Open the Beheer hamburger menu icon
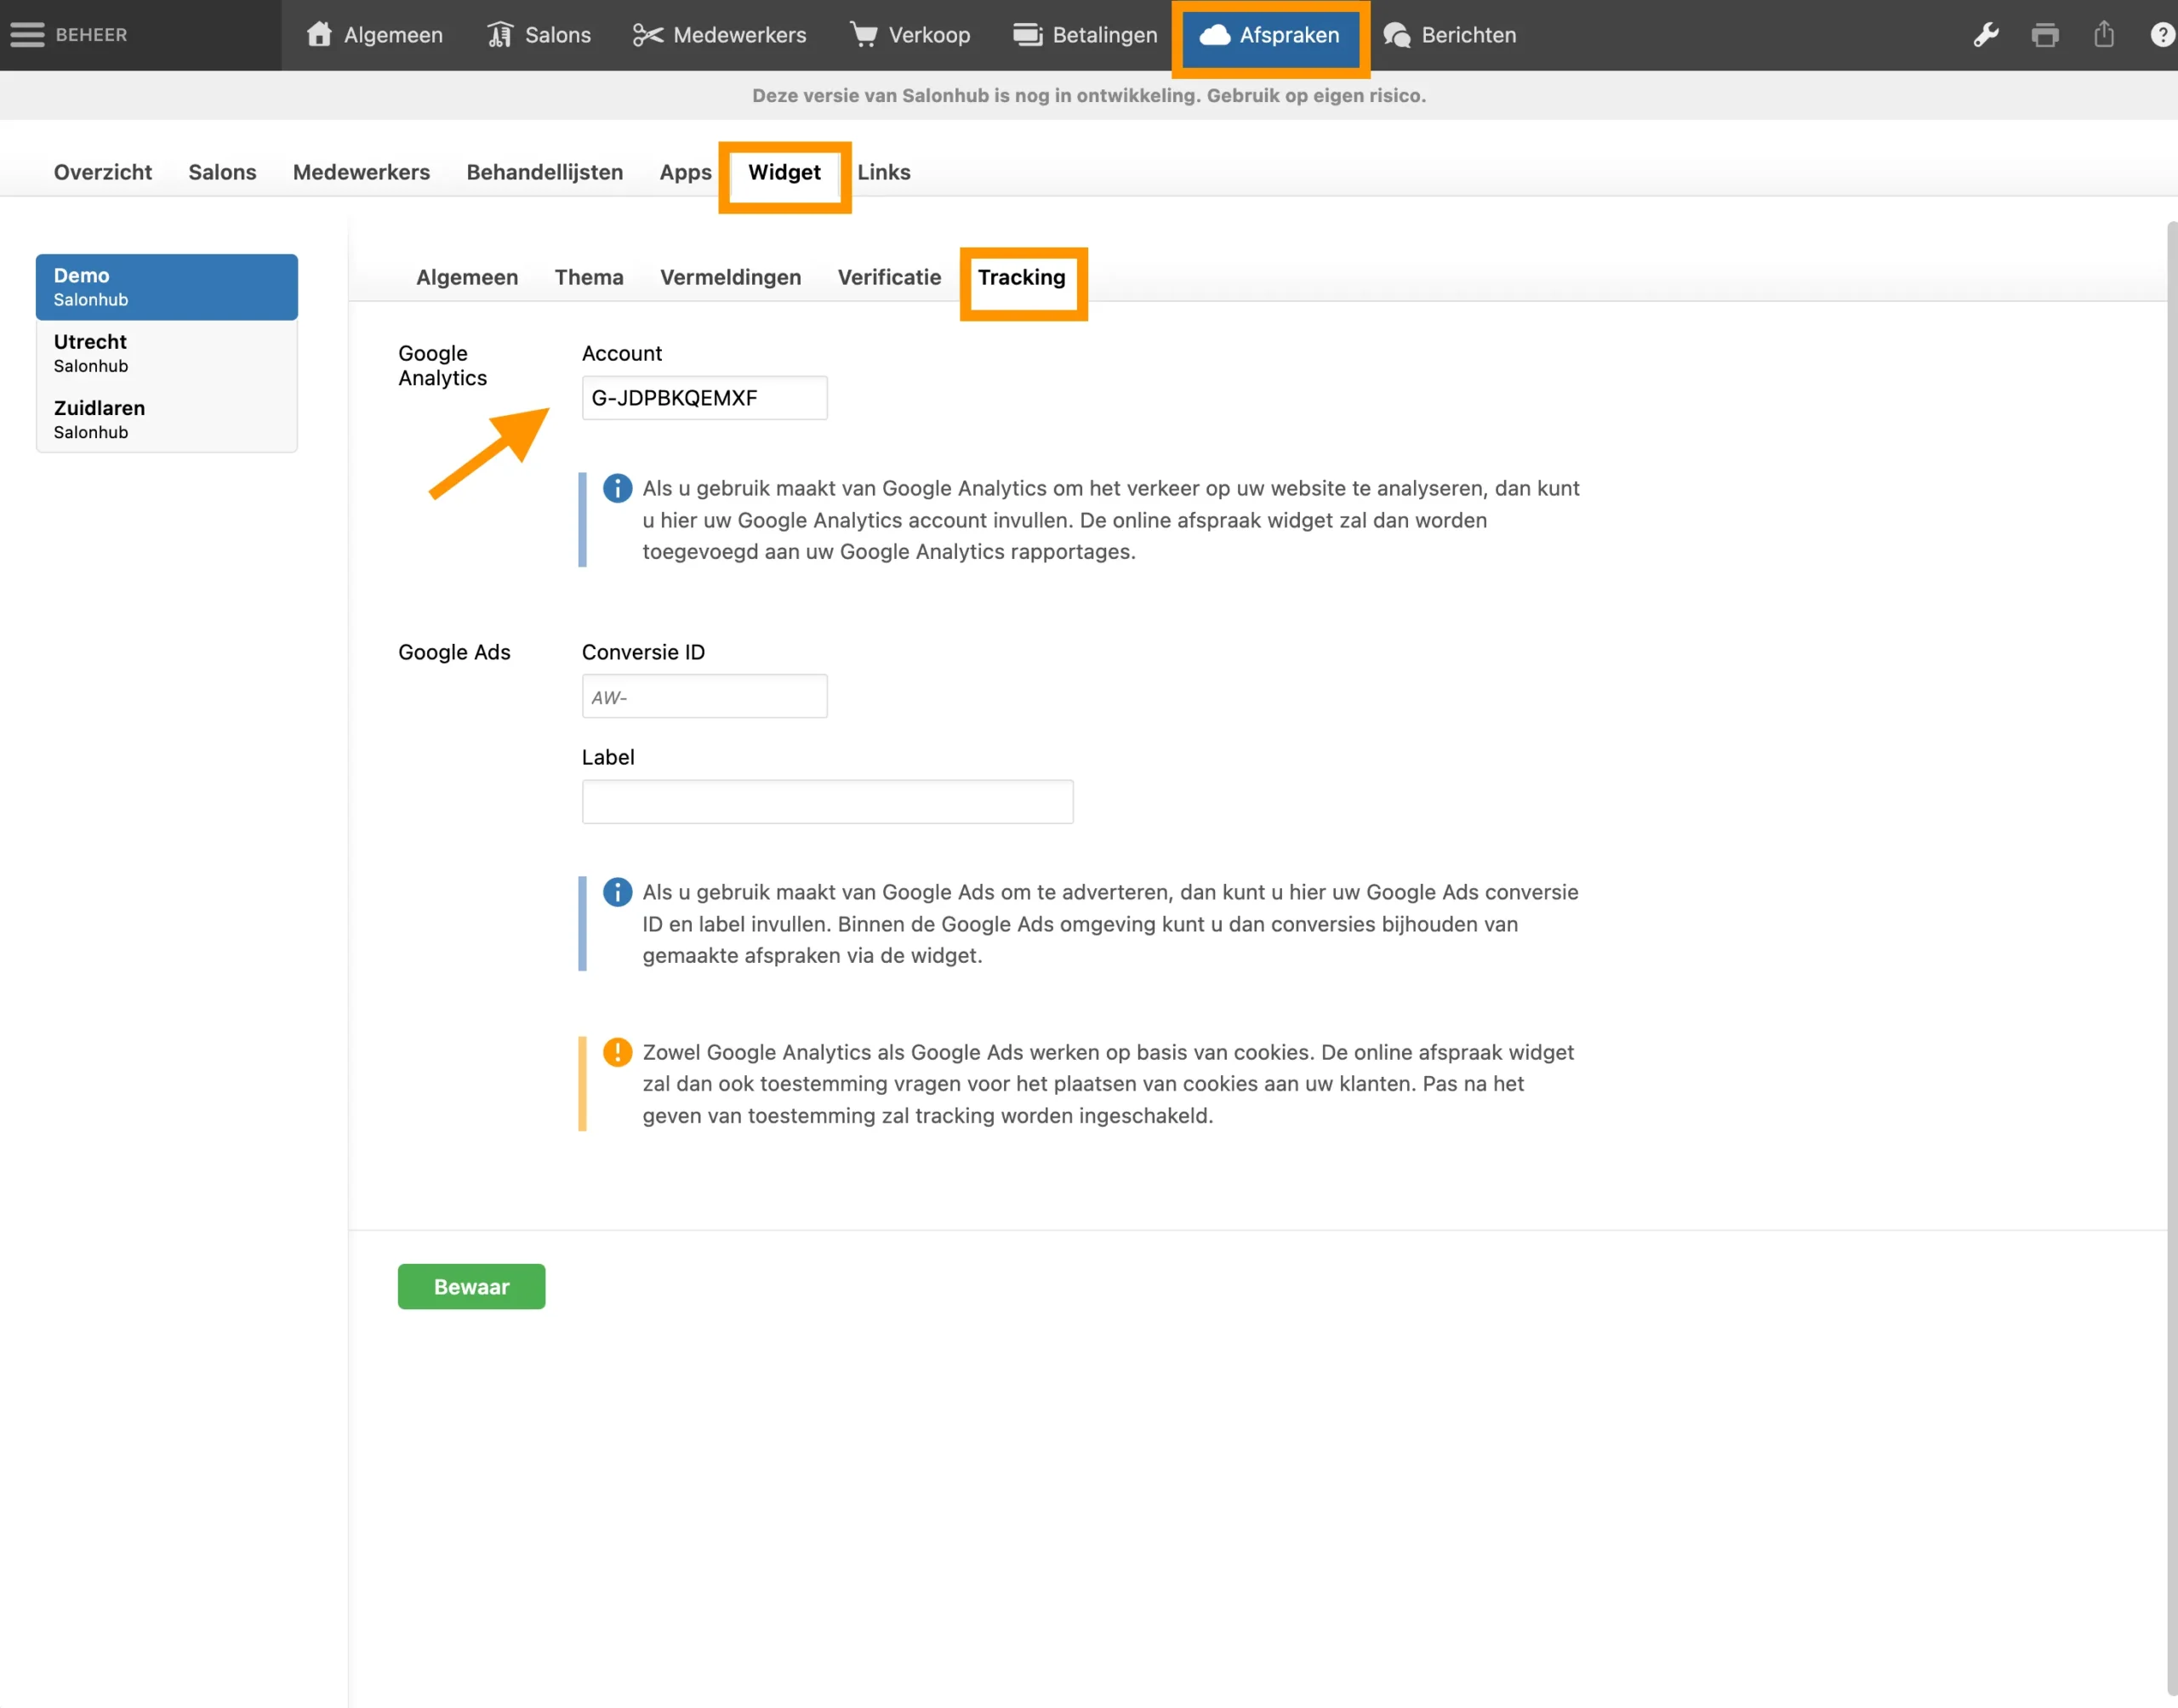The width and height of the screenshot is (2178, 1708). tap(27, 35)
